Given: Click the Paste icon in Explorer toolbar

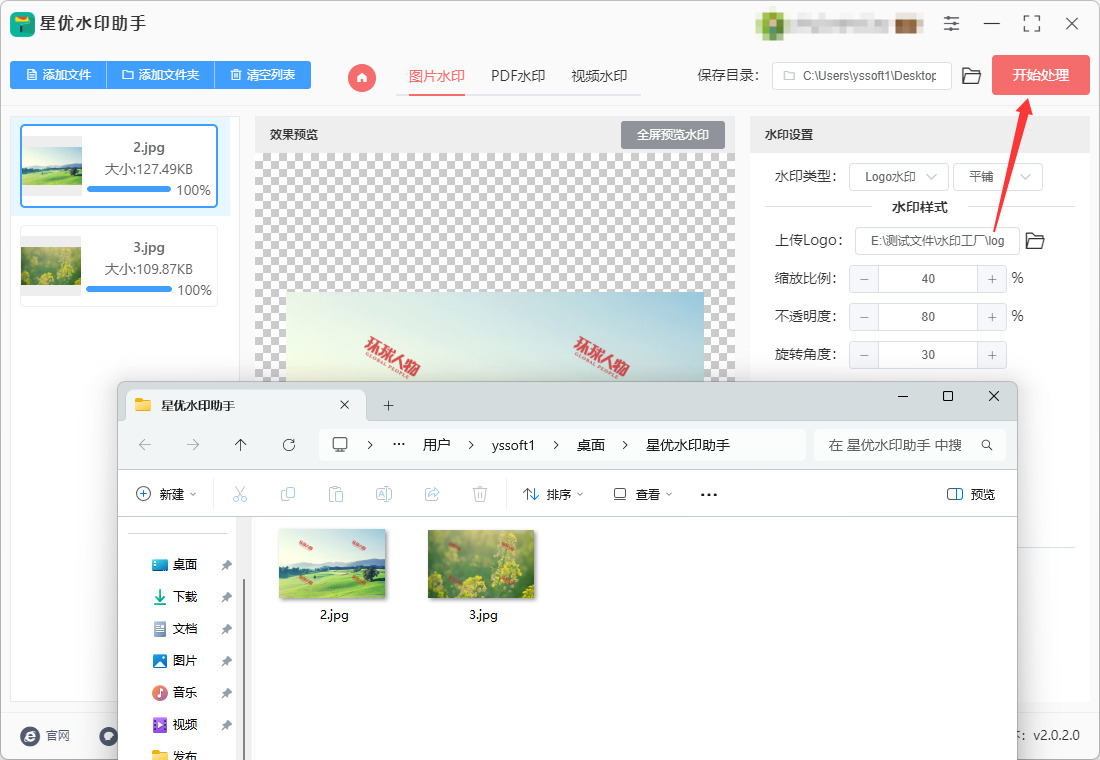Looking at the screenshot, I should pos(335,495).
